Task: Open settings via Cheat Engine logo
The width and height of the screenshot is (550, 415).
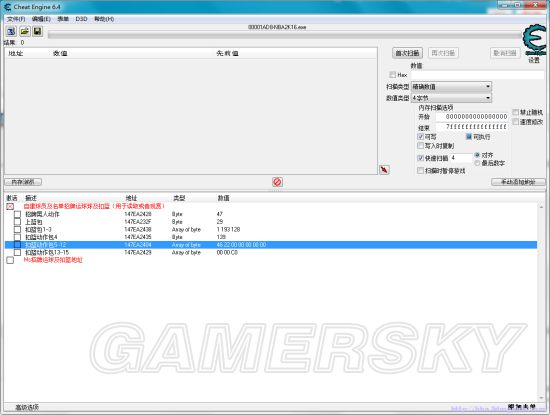Action: click(534, 40)
